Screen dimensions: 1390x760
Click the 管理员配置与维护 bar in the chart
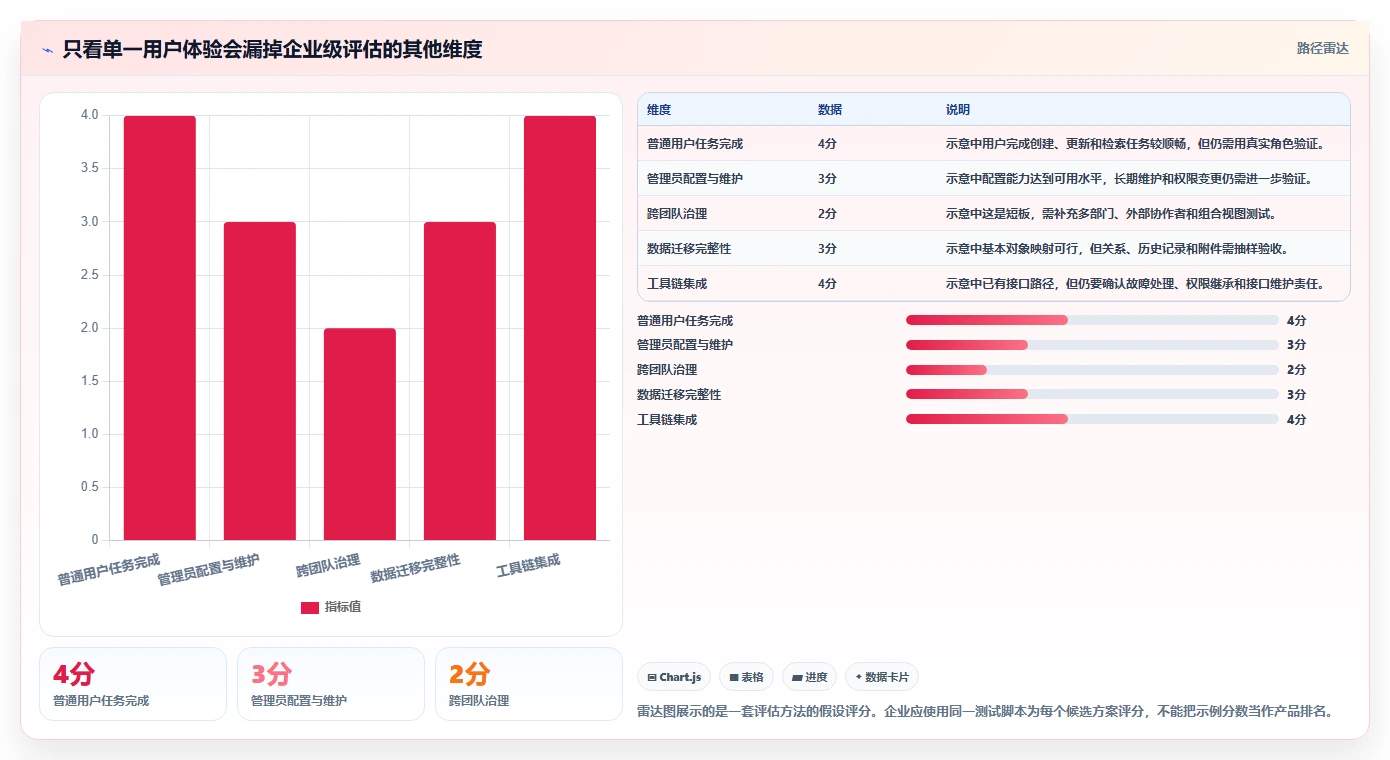coord(260,381)
